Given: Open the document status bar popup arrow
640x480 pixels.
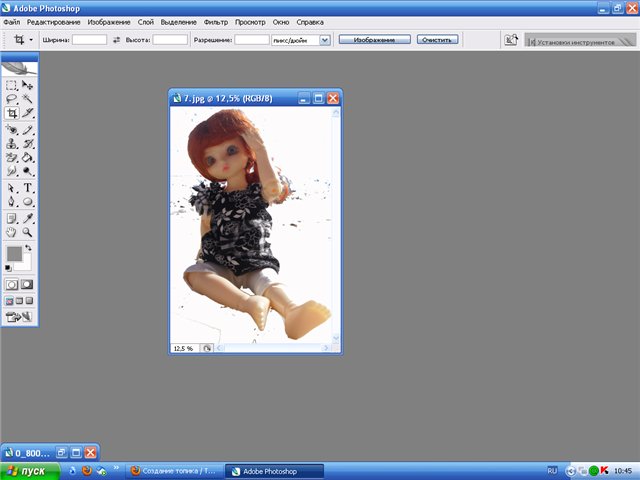Looking at the screenshot, I should coord(208,348).
